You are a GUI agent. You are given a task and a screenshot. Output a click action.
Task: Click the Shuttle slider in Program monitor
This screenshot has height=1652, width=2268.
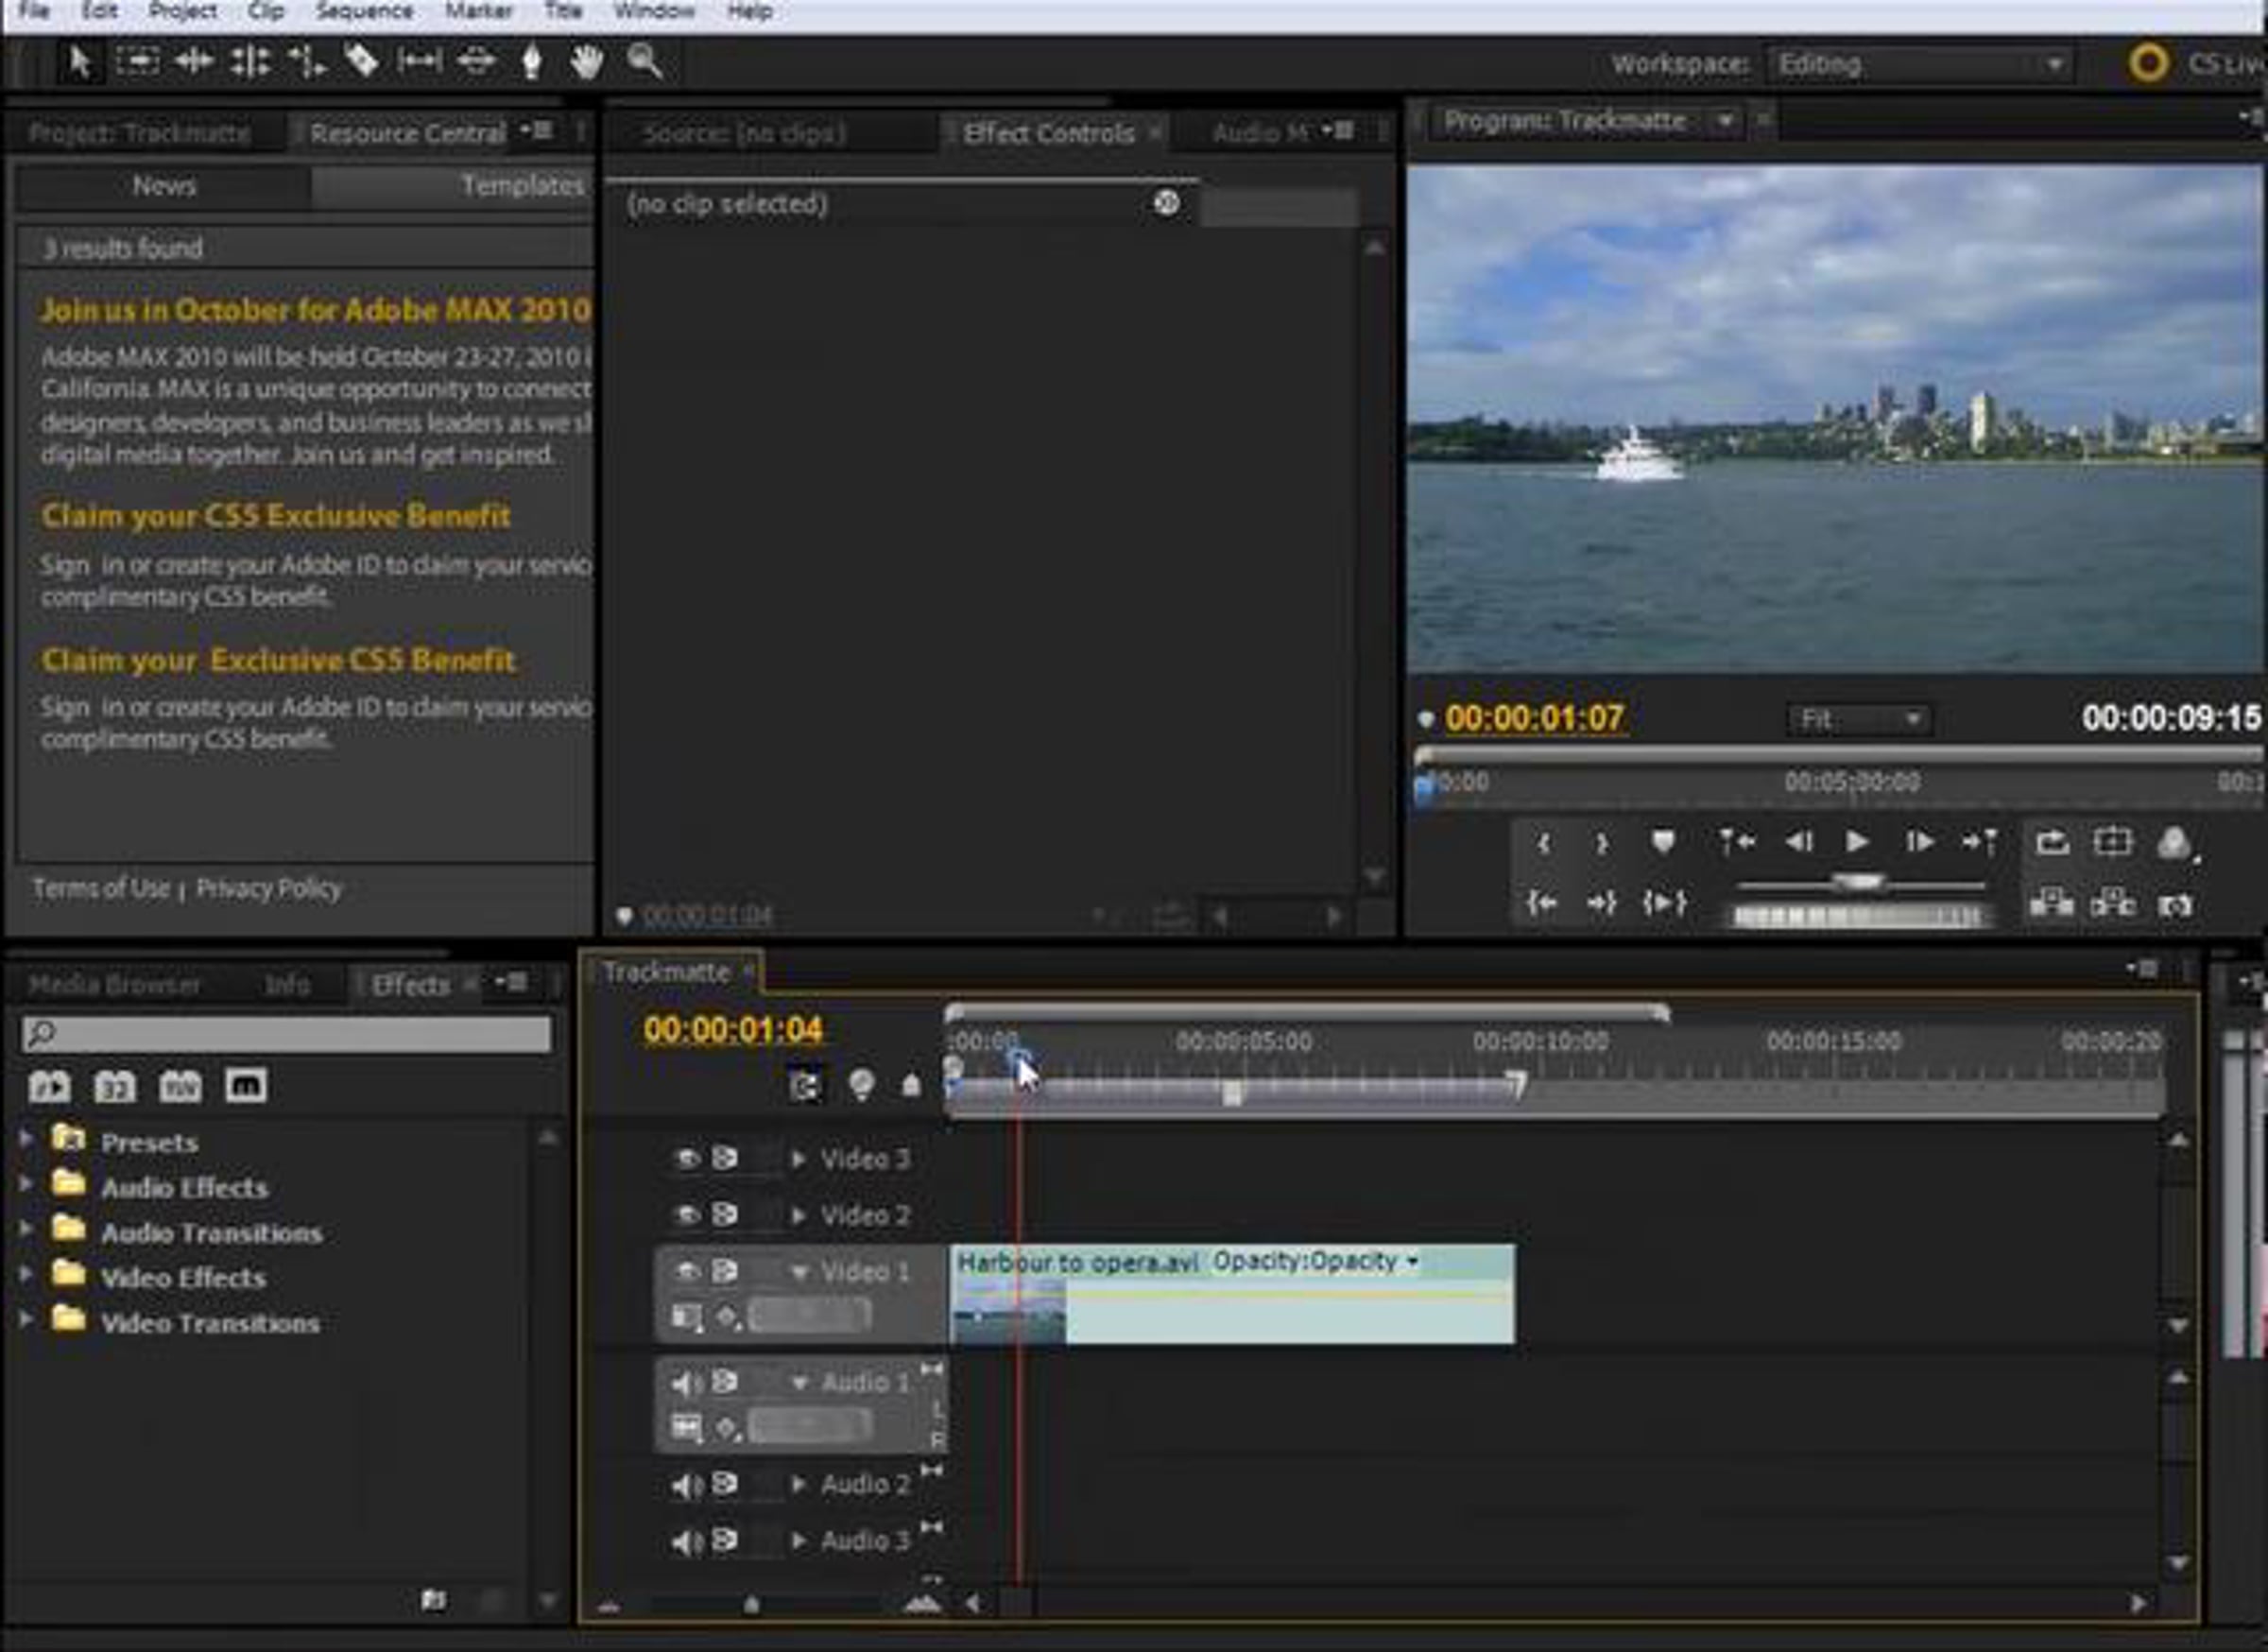tap(1859, 882)
